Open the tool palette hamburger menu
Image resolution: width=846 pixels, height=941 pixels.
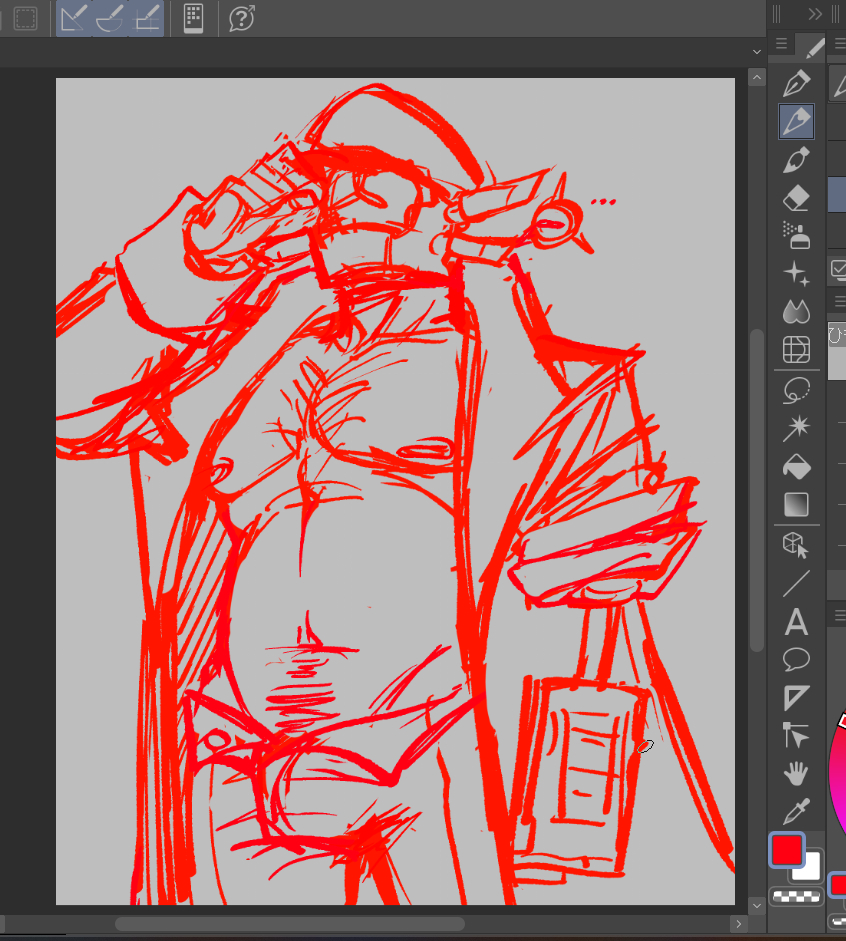click(x=782, y=46)
